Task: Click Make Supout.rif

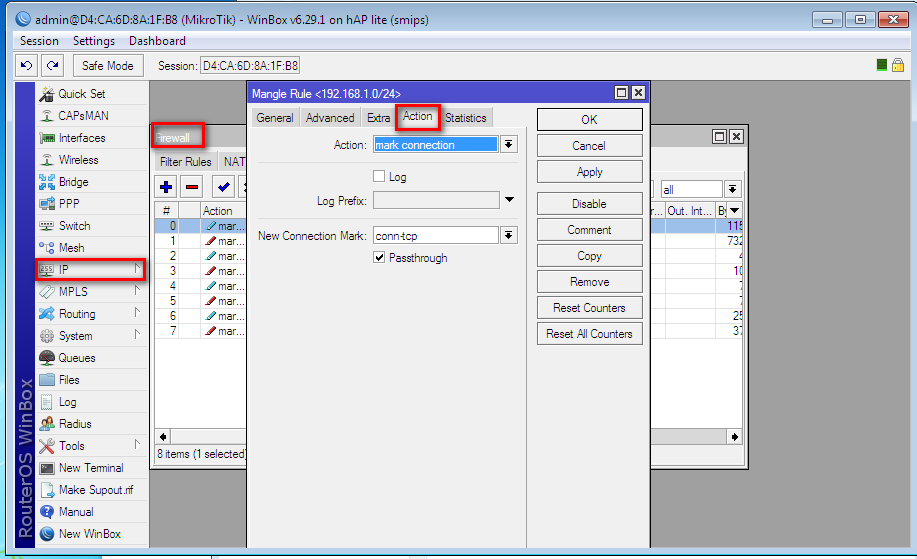Action: [x=91, y=490]
